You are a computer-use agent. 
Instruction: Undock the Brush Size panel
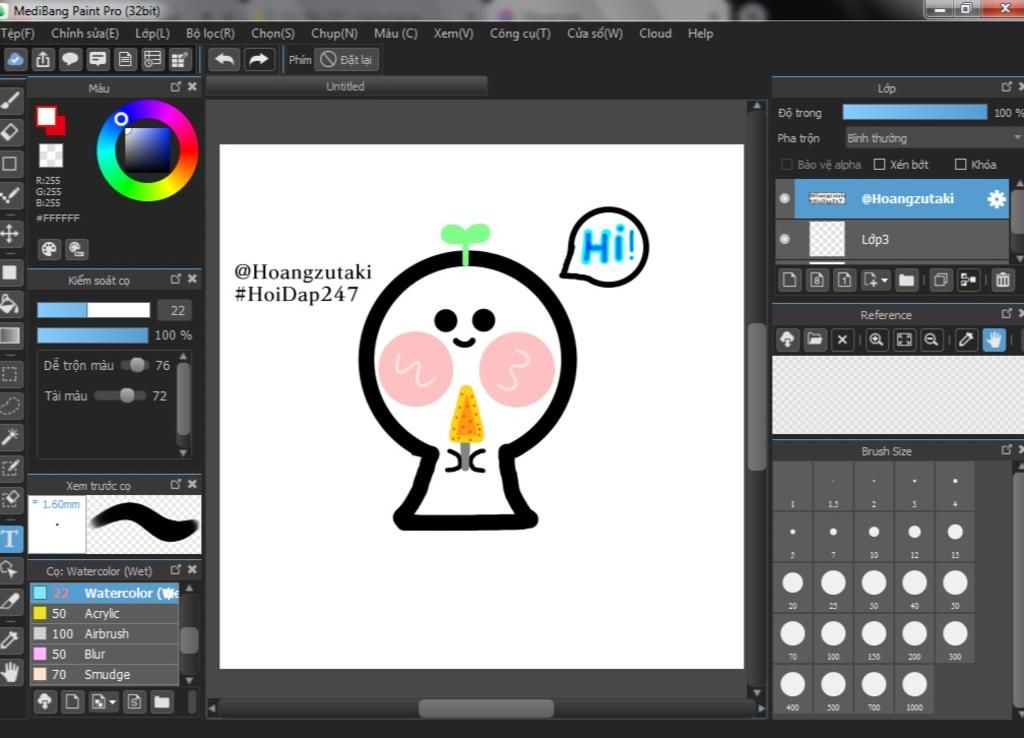[x=1006, y=449]
